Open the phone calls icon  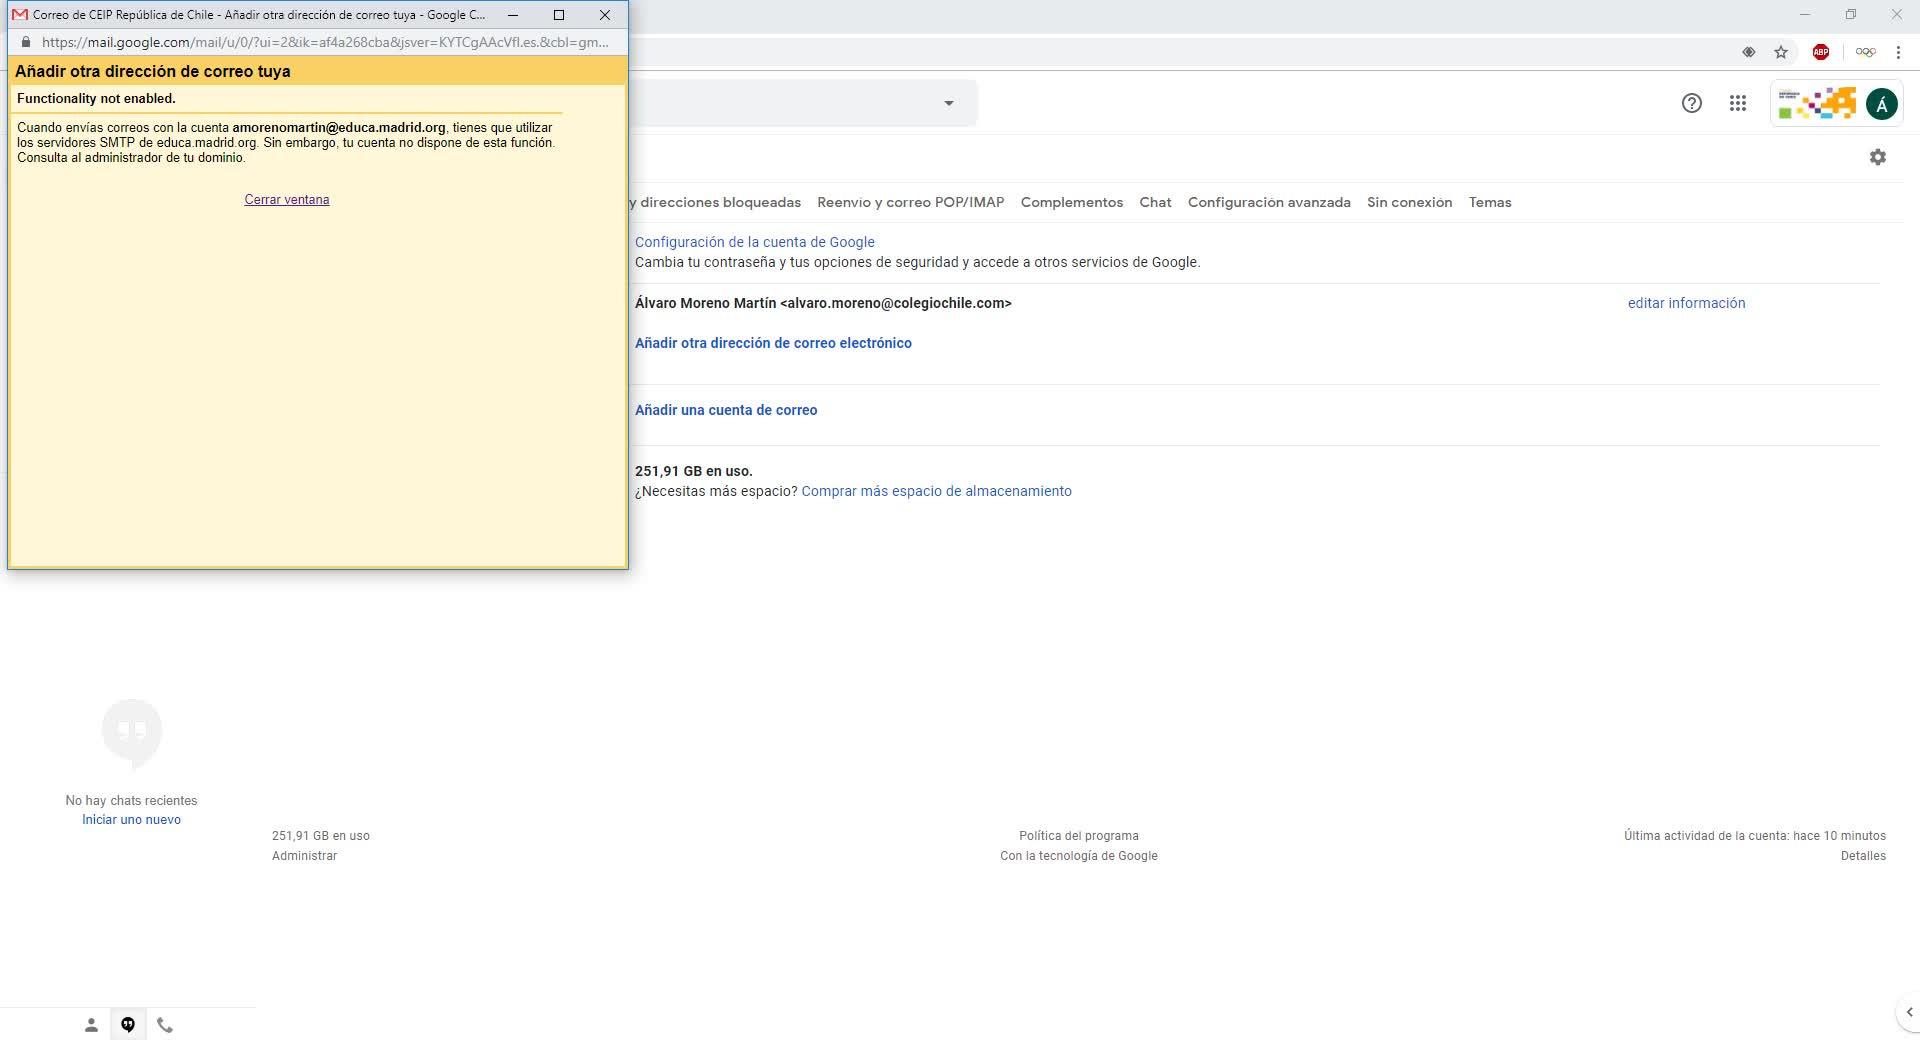point(165,1025)
